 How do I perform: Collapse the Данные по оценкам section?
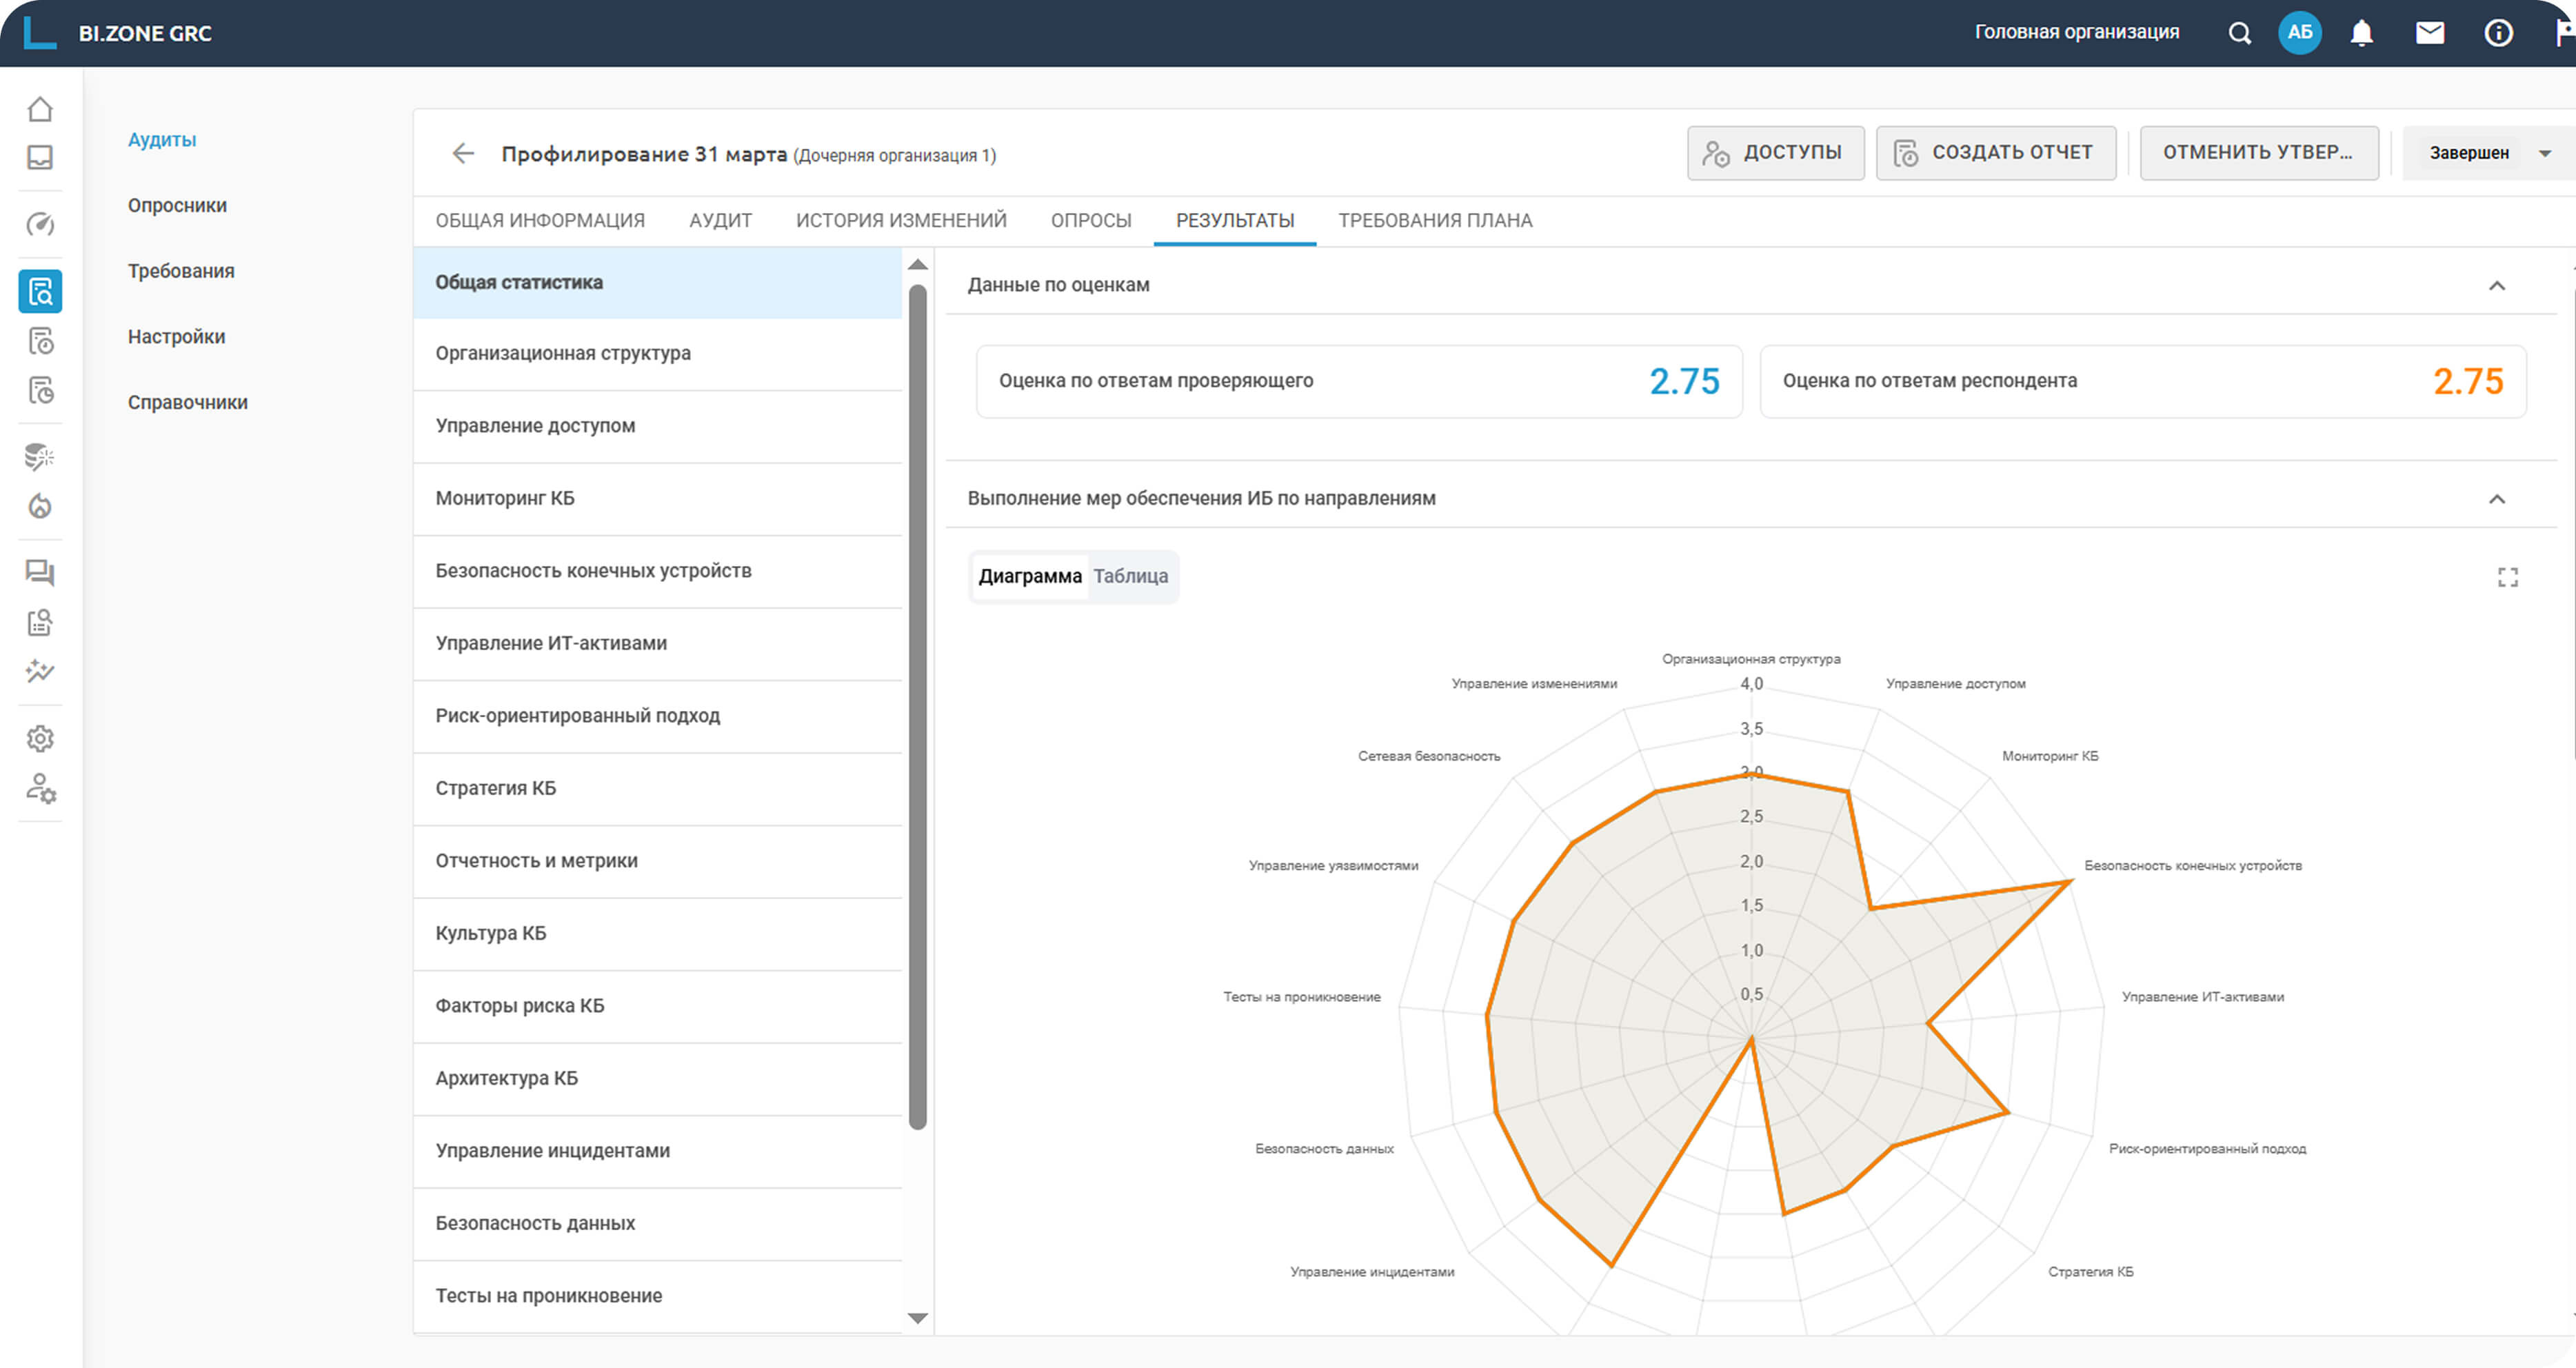[x=2497, y=286]
